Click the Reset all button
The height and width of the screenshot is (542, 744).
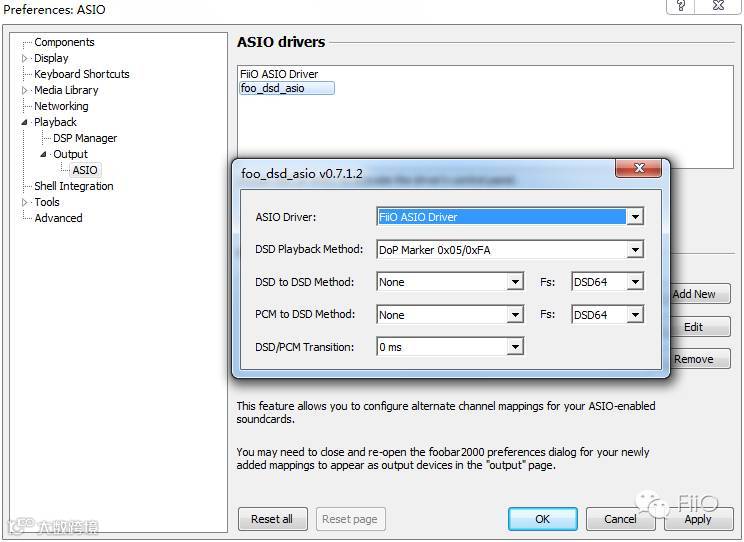coord(272,519)
